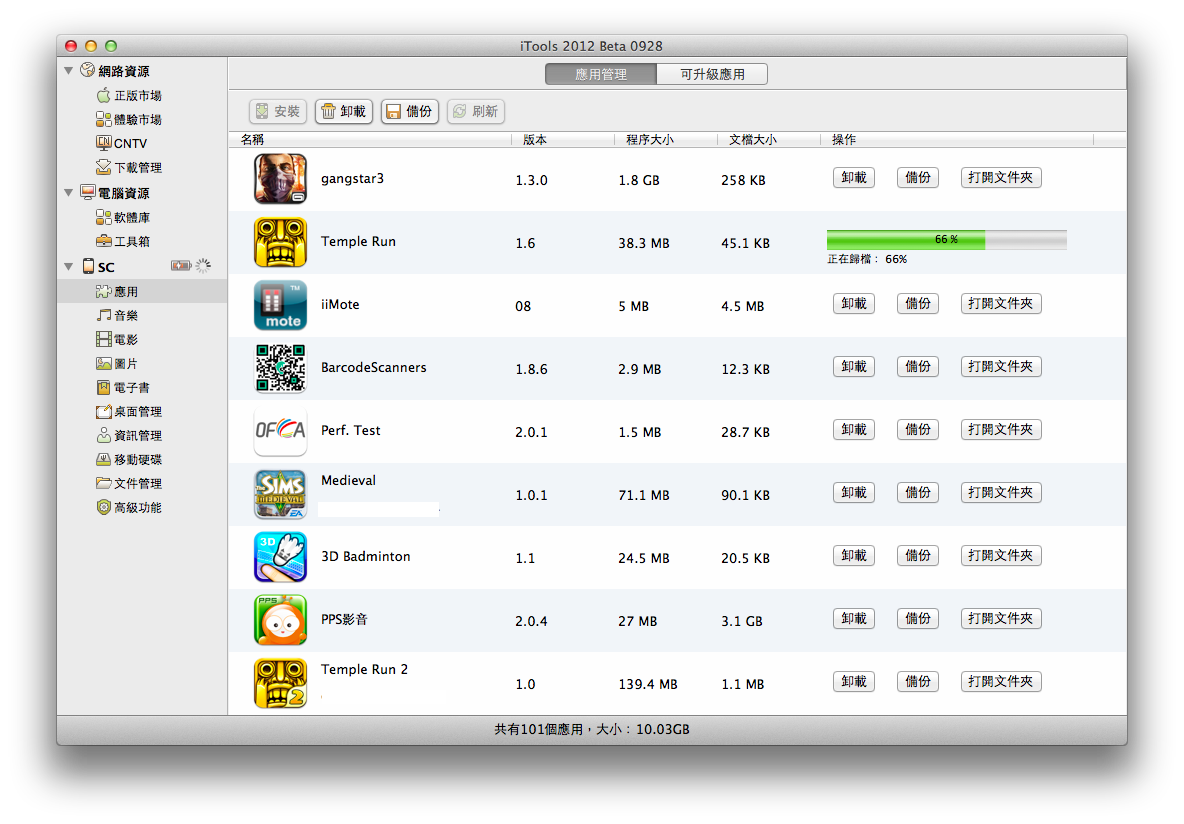Screen dimensions: 1184x824
Task: Open 下載管理 in the sidebar
Action: point(137,167)
